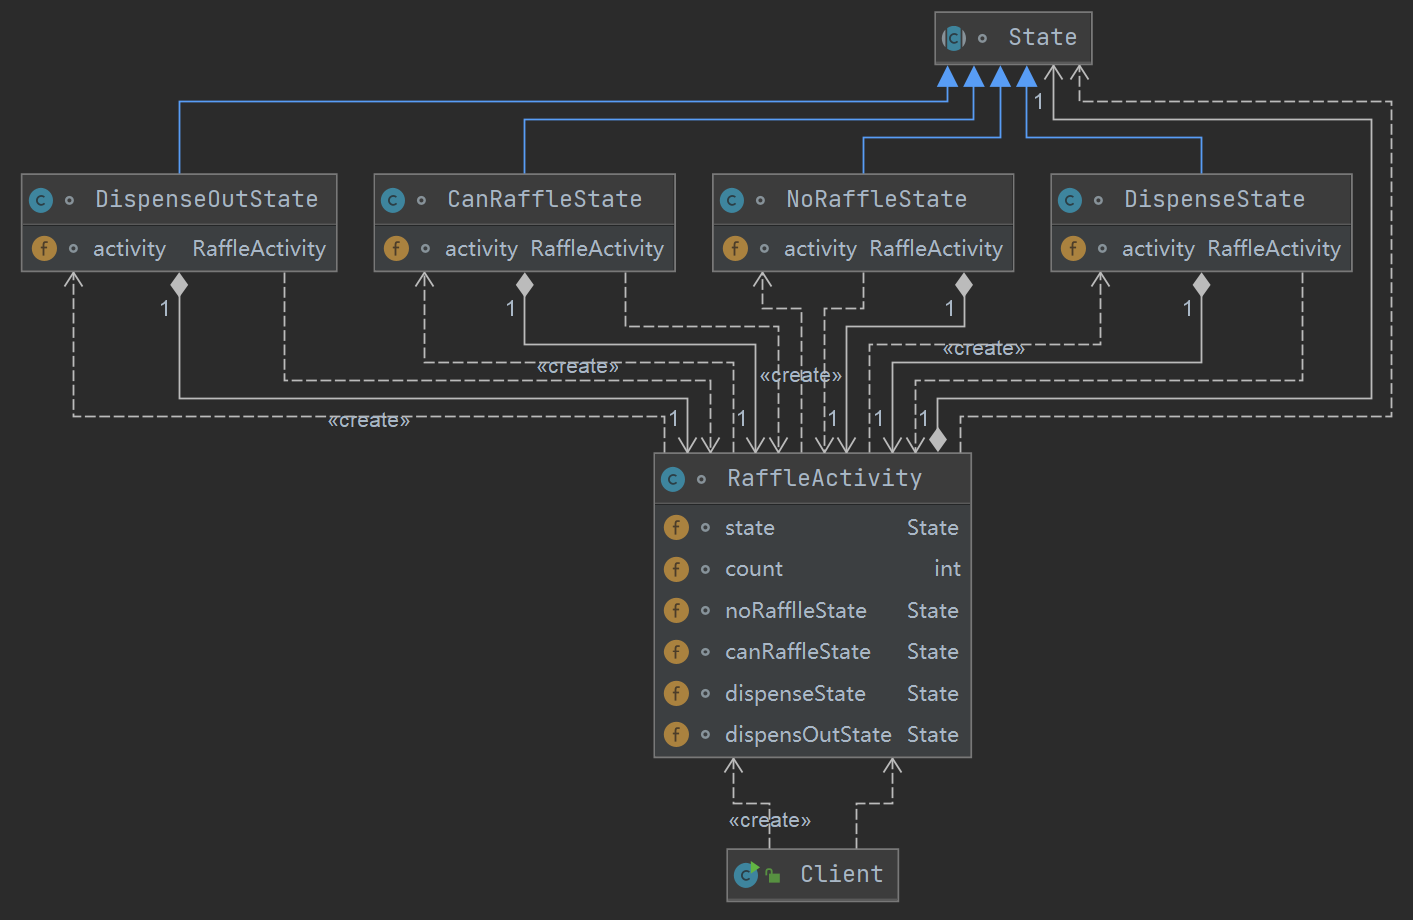Click the Client runnable class icon

(x=746, y=875)
